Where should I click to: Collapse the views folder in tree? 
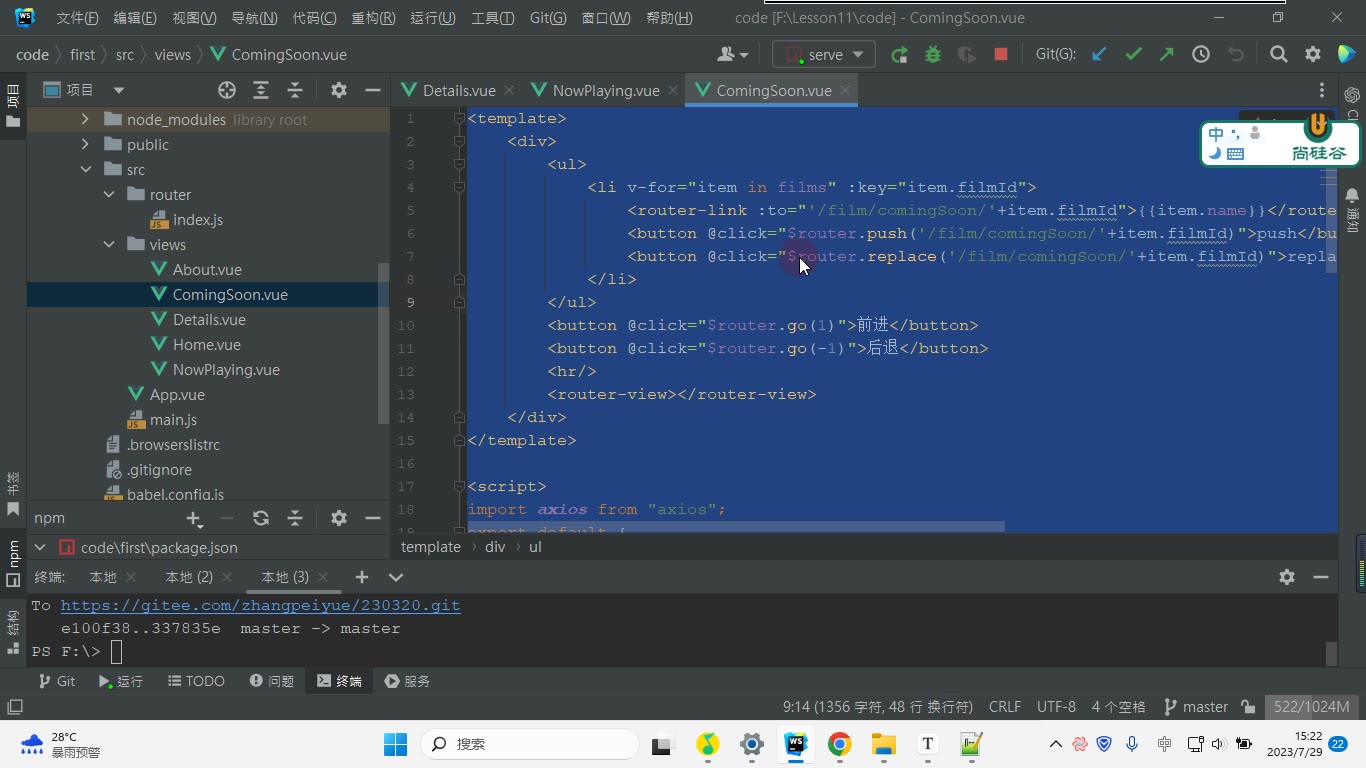pos(109,245)
